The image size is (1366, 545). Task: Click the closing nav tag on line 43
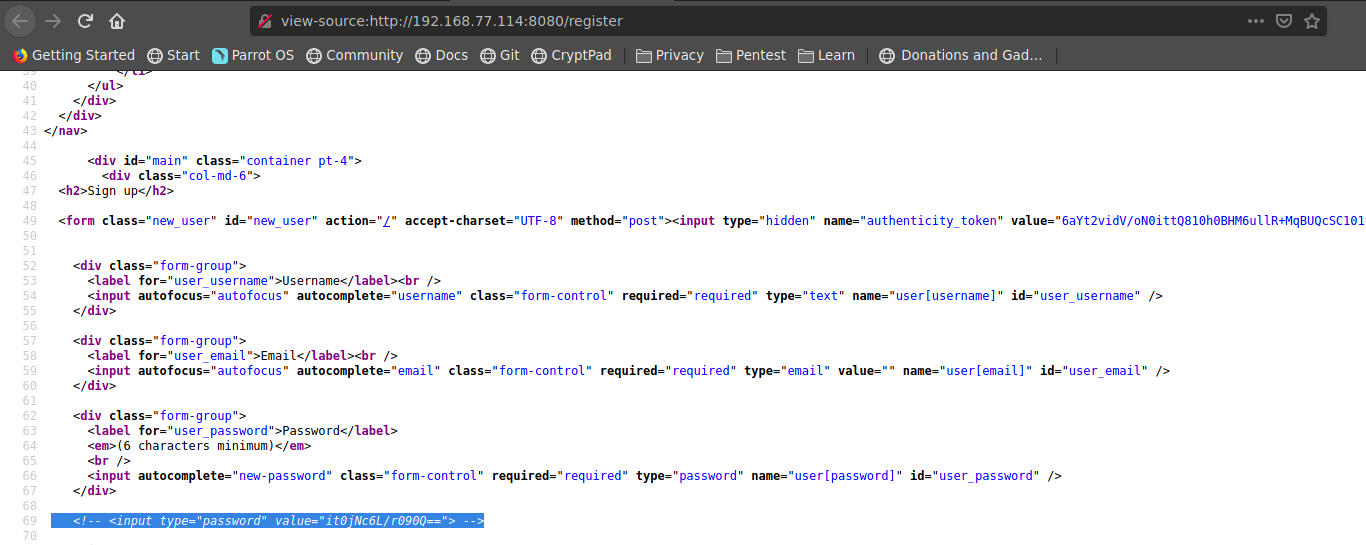point(66,130)
